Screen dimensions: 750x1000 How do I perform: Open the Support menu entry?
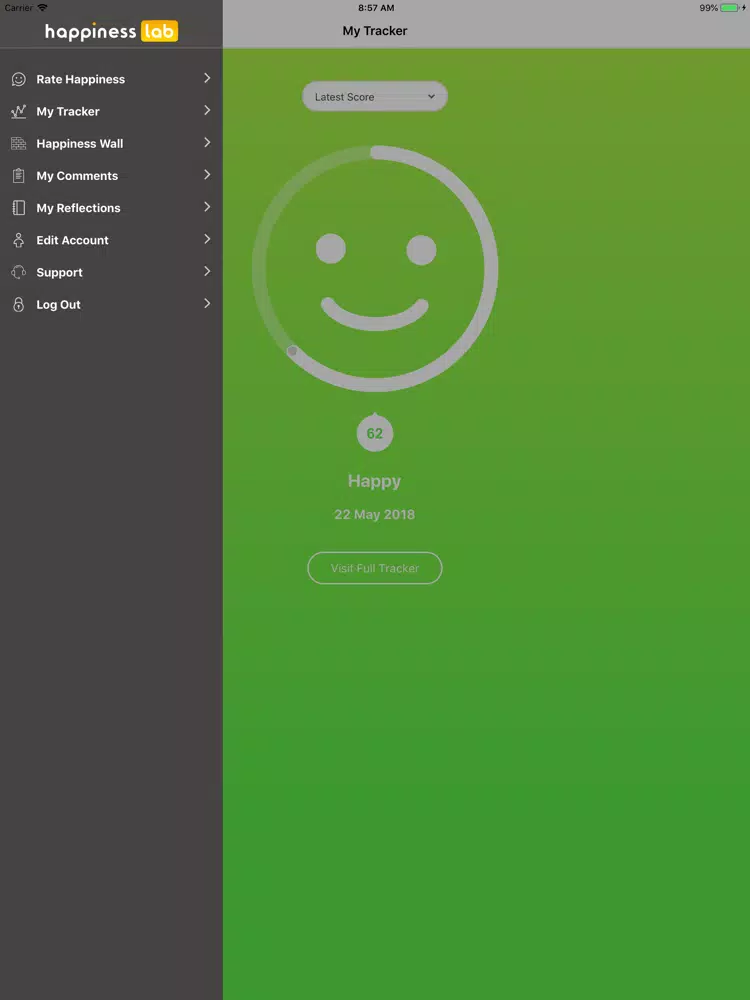click(111, 272)
